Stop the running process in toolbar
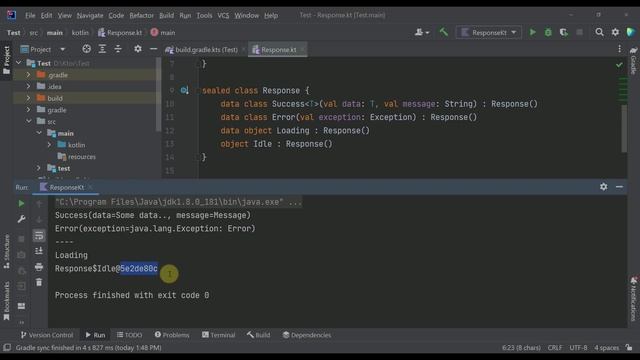The width and height of the screenshot is (640, 360). tap(579, 32)
